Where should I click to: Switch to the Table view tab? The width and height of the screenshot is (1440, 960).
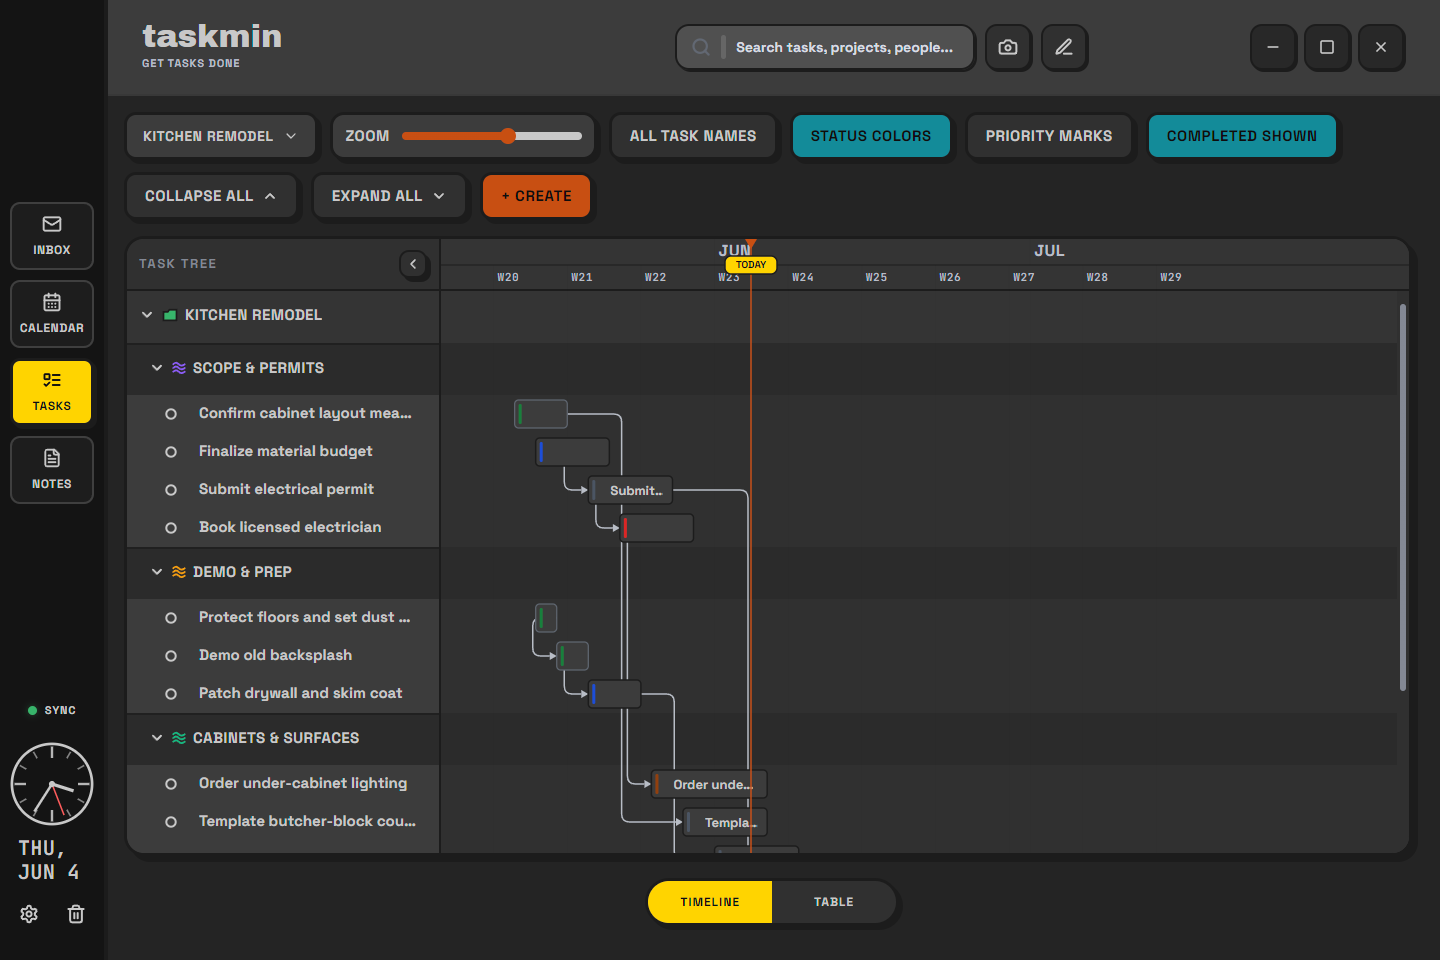(834, 902)
